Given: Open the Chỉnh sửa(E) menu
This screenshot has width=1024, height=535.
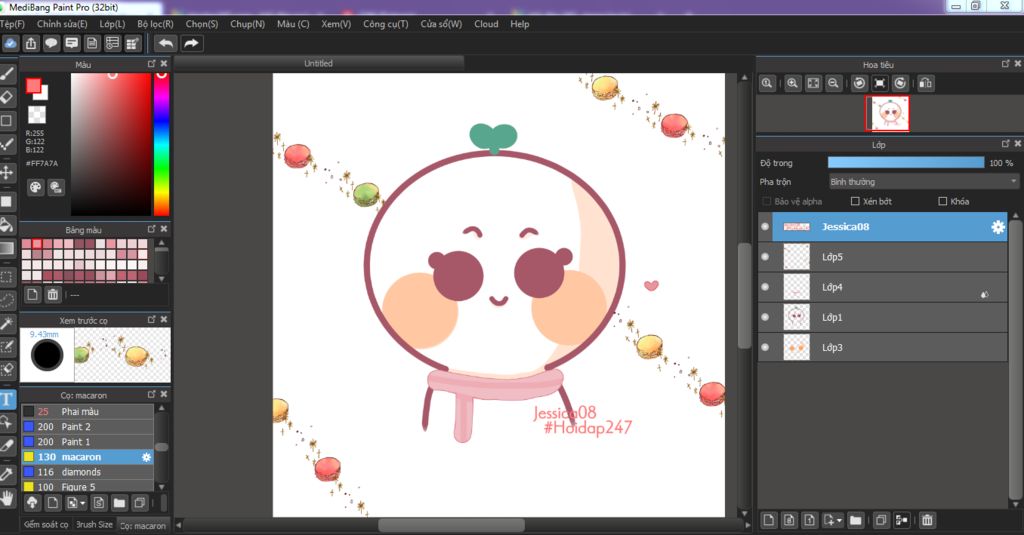Looking at the screenshot, I should [x=62, y=24].
